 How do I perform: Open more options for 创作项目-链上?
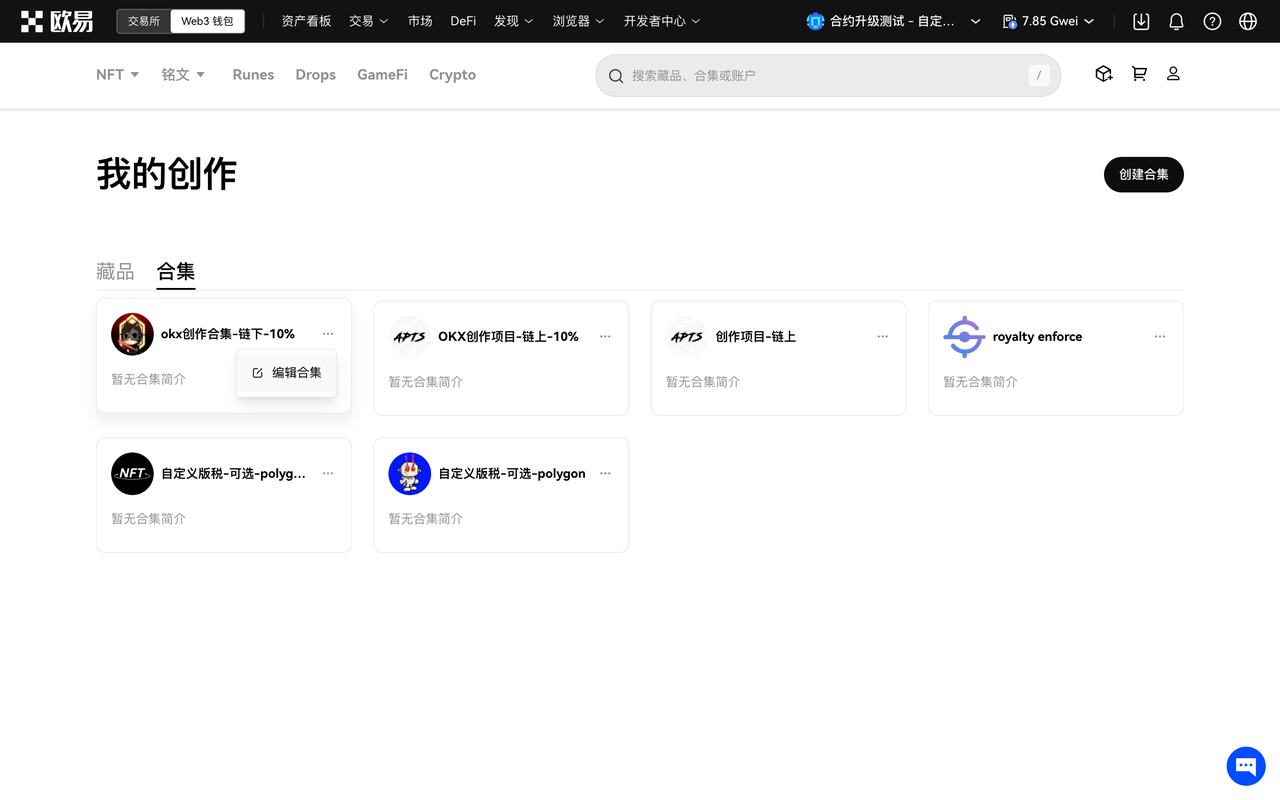(x=882, y=337)
